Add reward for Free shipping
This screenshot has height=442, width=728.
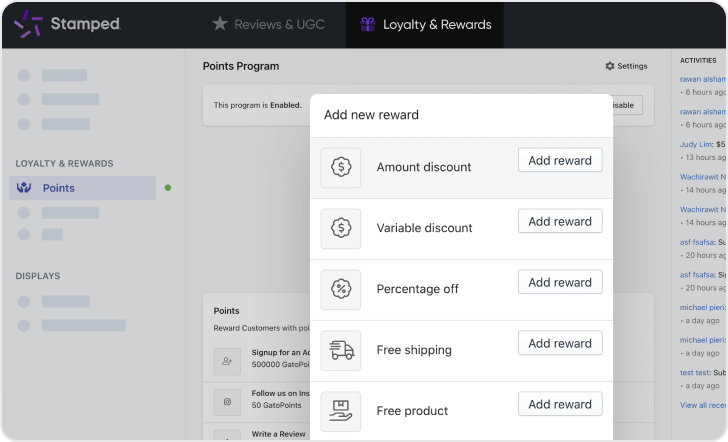pyautogui.click(x=560, y=343)
